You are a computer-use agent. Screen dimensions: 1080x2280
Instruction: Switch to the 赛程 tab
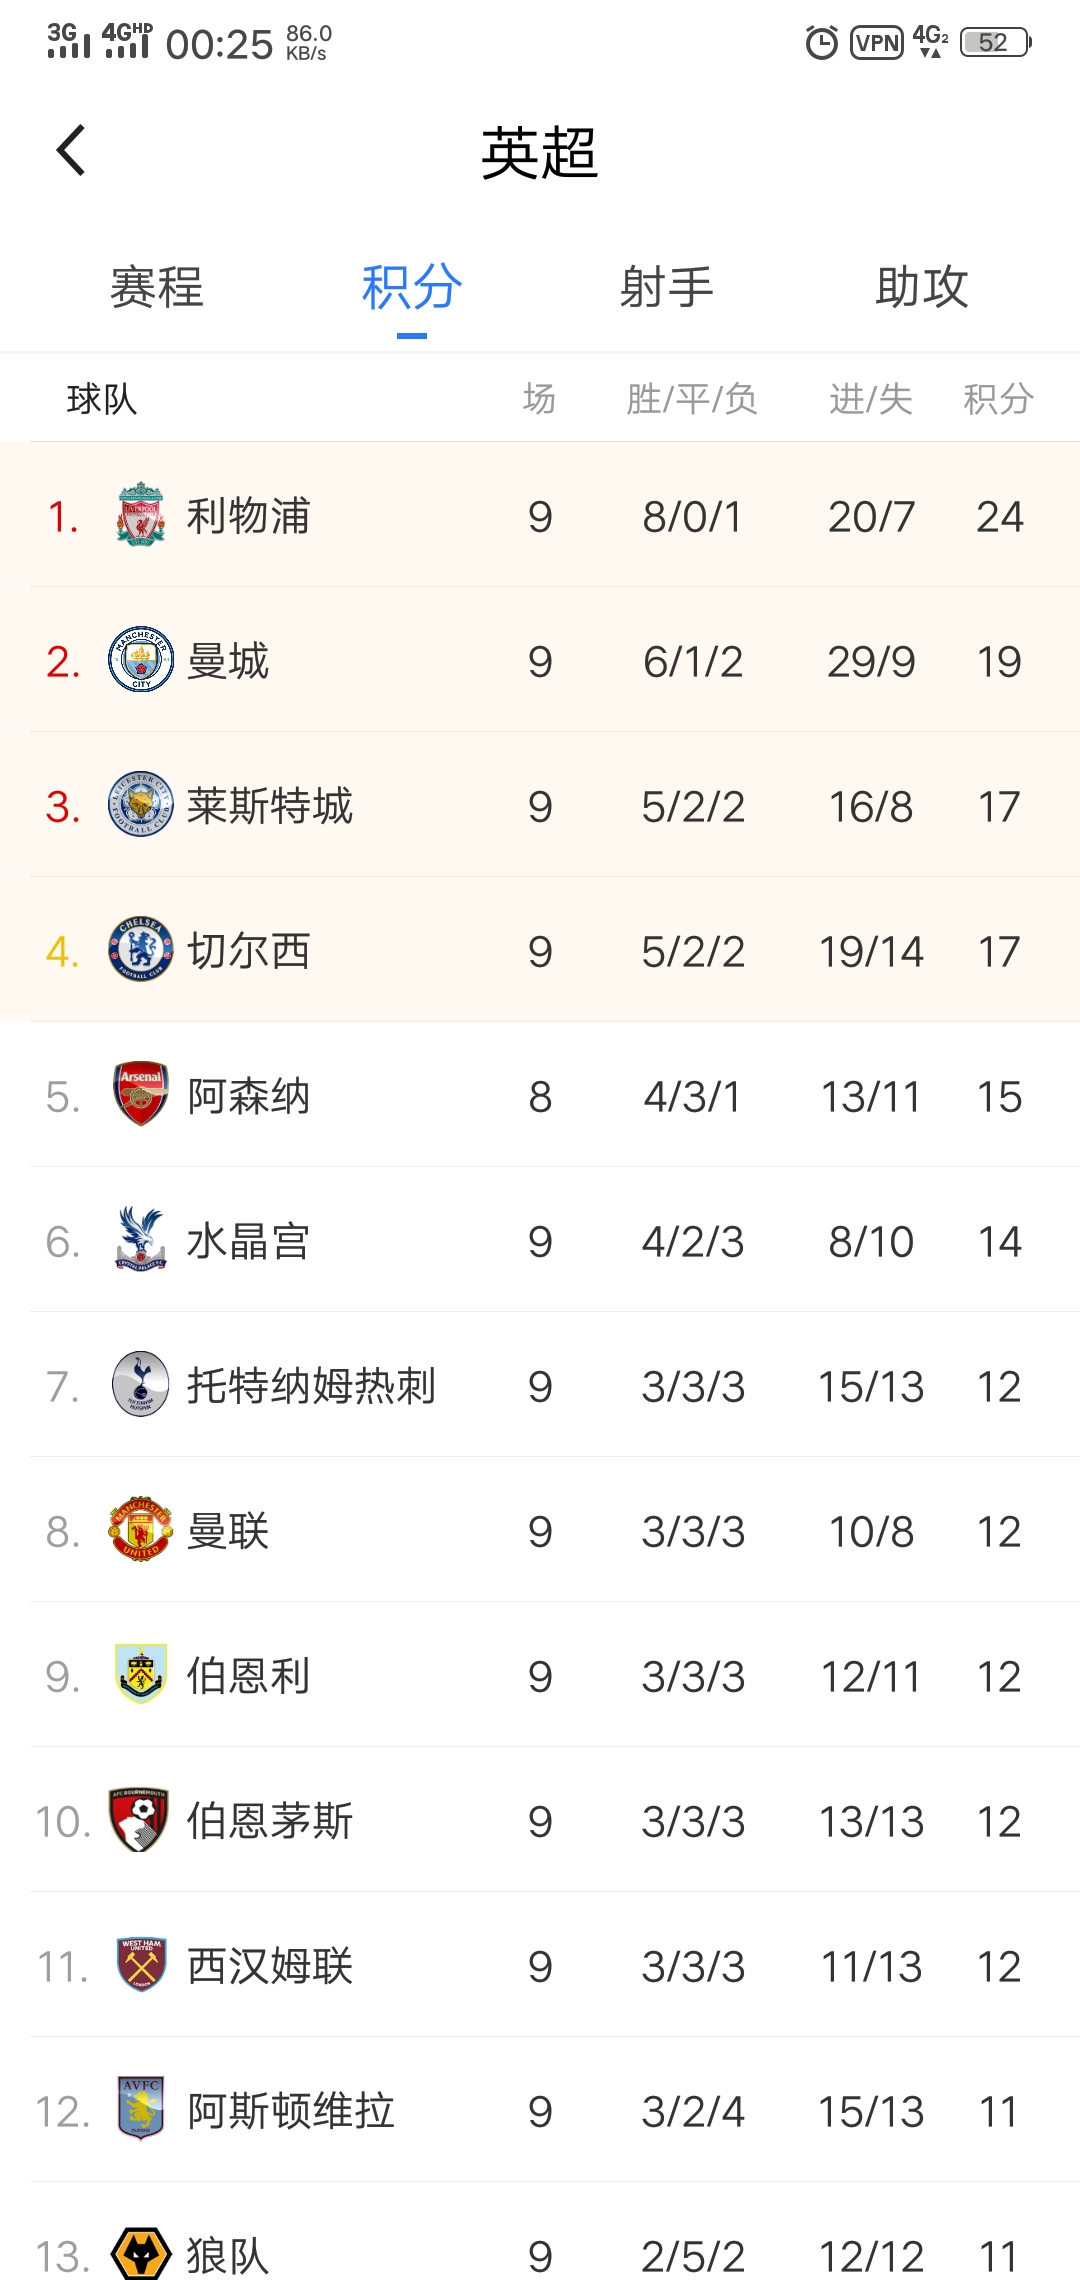point(157,288)
